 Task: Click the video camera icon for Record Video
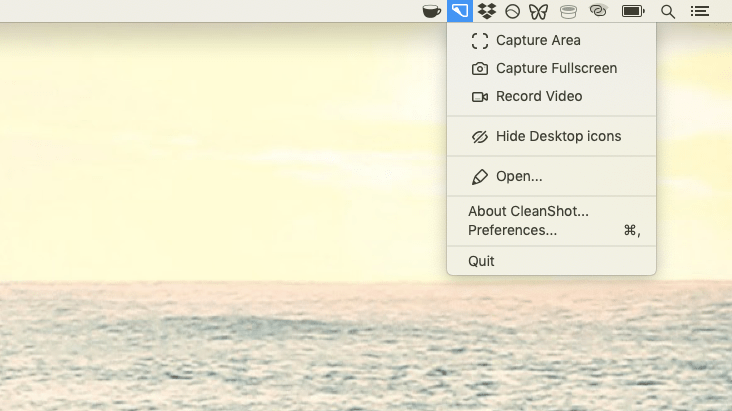[x=479, y=97]
